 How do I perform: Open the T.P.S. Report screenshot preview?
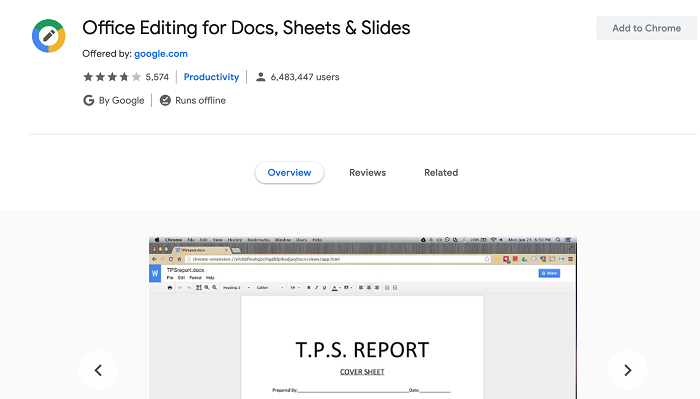click(x=362, y=318)
